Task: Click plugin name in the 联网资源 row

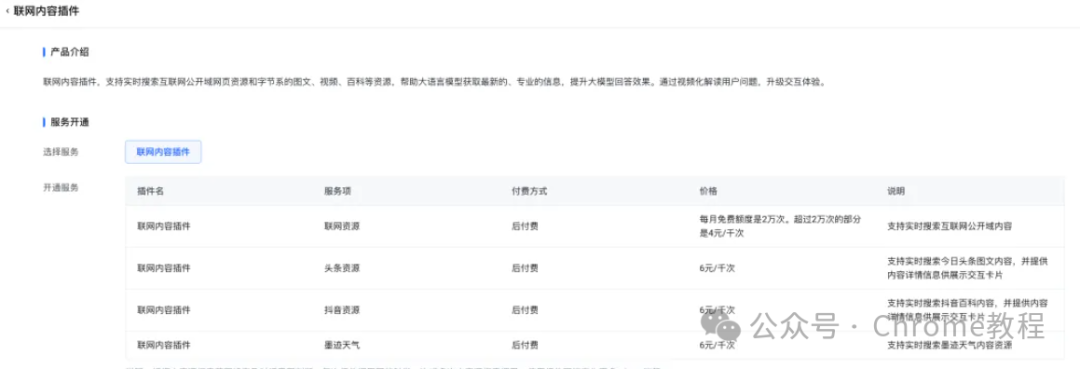Action: [164, 226]
